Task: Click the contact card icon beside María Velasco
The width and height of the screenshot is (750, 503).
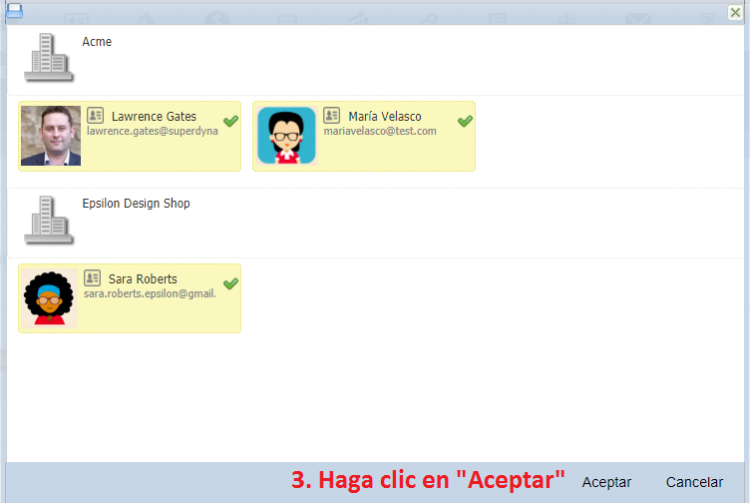Action: [x=331, y=115]
